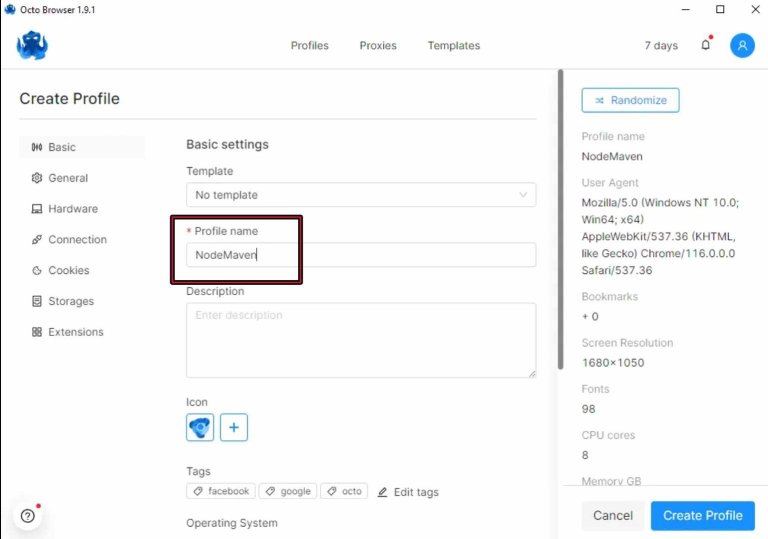The image size is (768, 539).
Task: Click Edit tags link
Action: (x=408, y=492)
